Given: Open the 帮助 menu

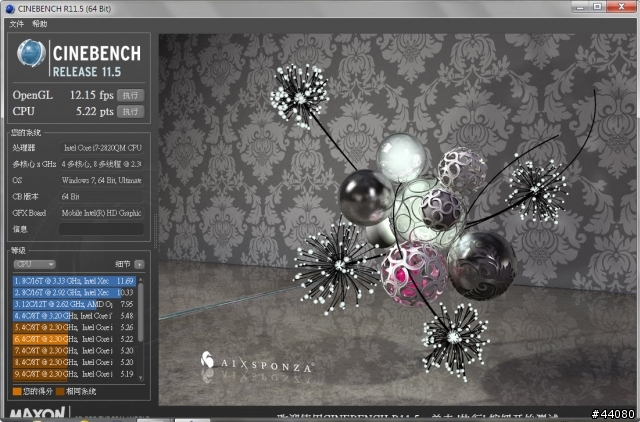Looking at the screenshot, I should click(x=40, y=24).
